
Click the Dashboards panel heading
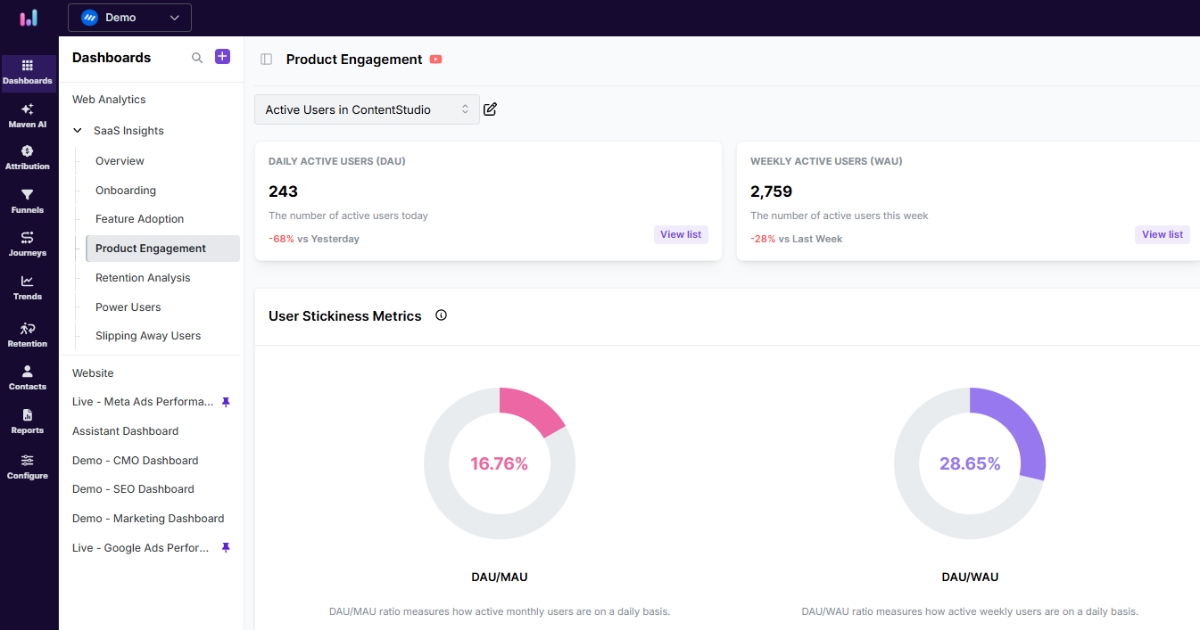[111, 58]
